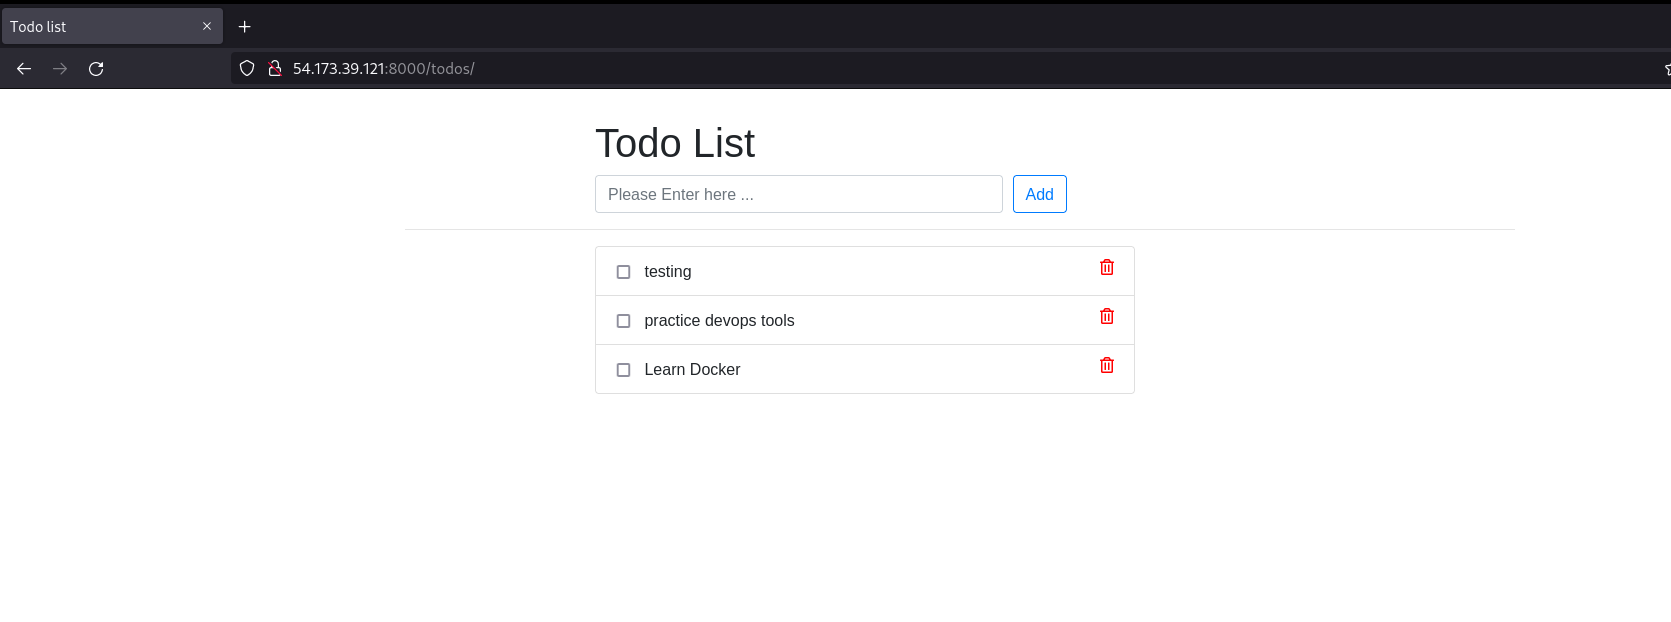Reload the Todo list page
1671x622 pixels.
pos(96,68)
